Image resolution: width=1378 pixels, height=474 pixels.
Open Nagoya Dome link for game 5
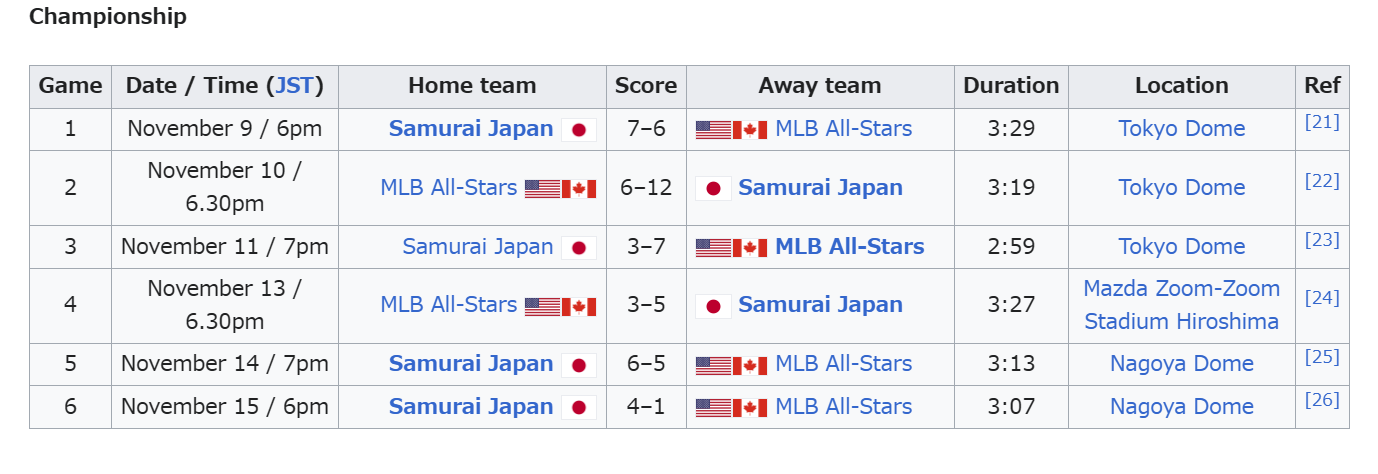[1181, 364]
